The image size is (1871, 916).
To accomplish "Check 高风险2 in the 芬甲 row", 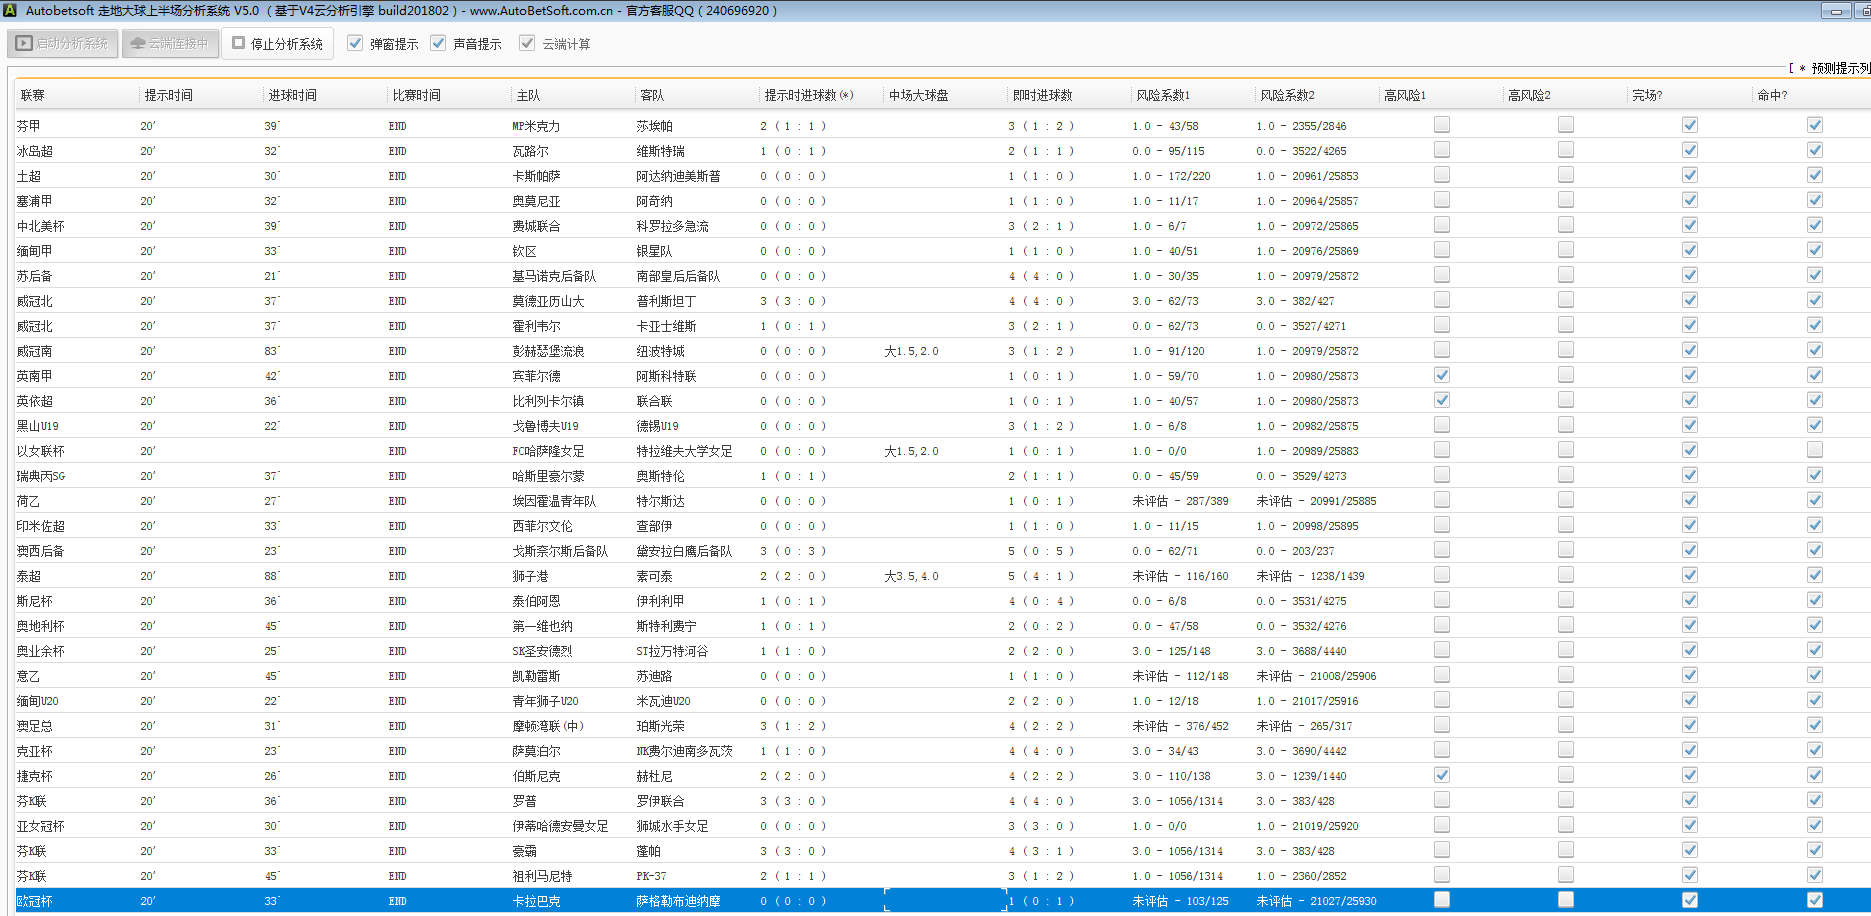I will [1565, 125].
